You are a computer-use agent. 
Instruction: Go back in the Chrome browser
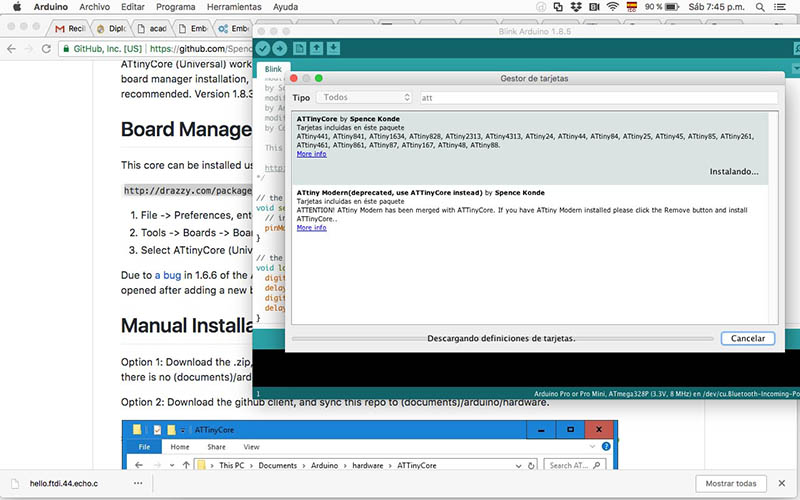[11, 49]
